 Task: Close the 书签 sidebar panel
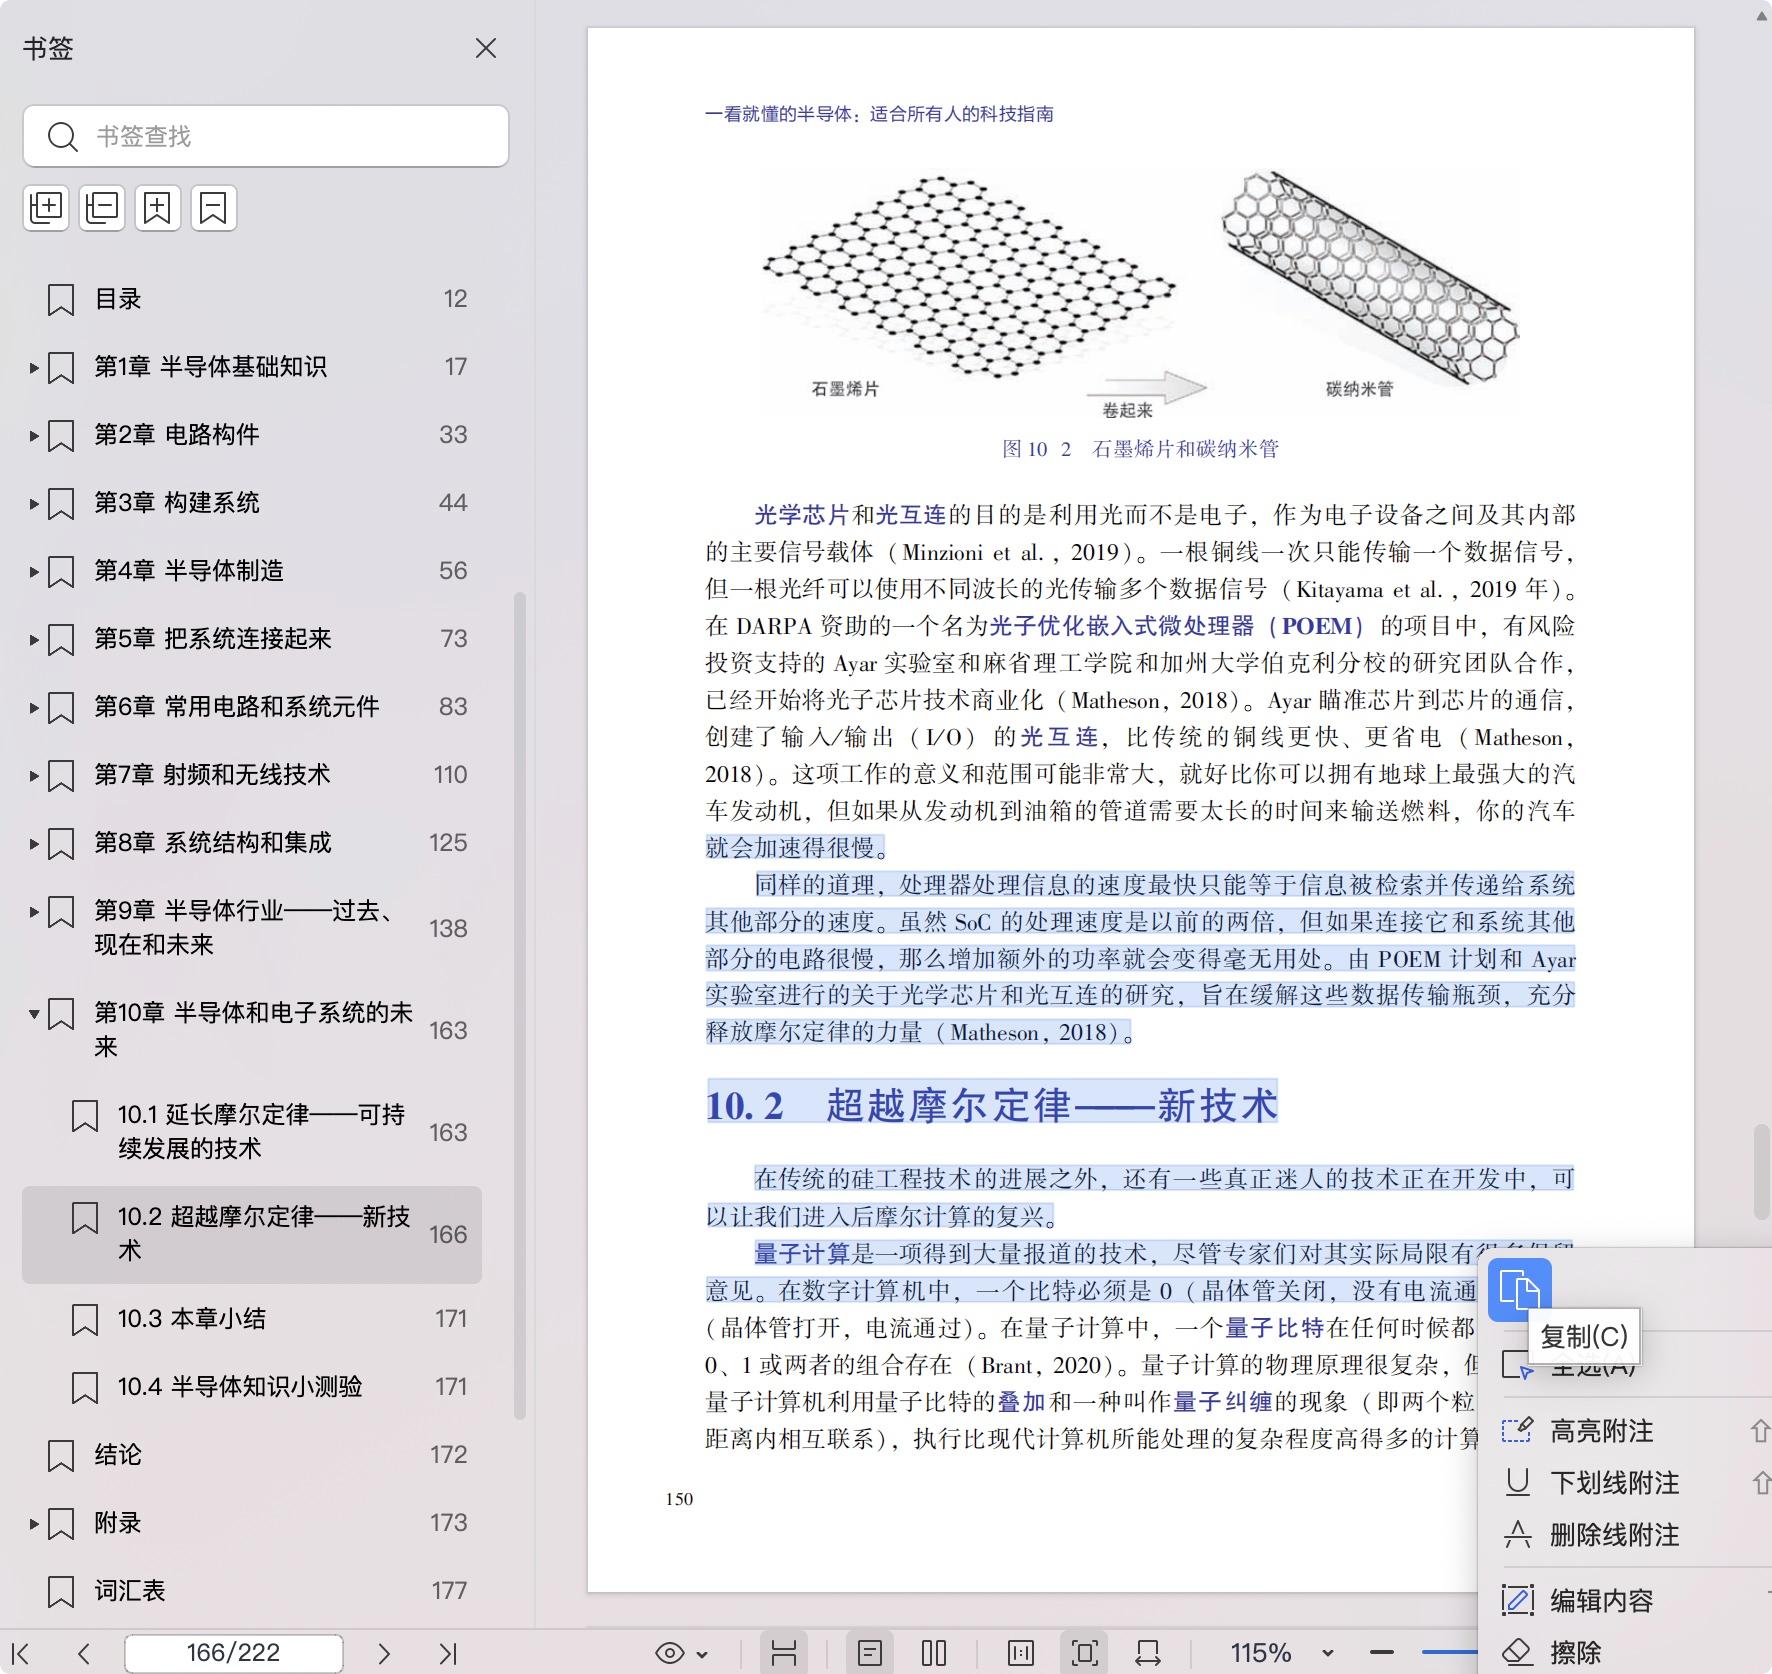coord(486,48)
